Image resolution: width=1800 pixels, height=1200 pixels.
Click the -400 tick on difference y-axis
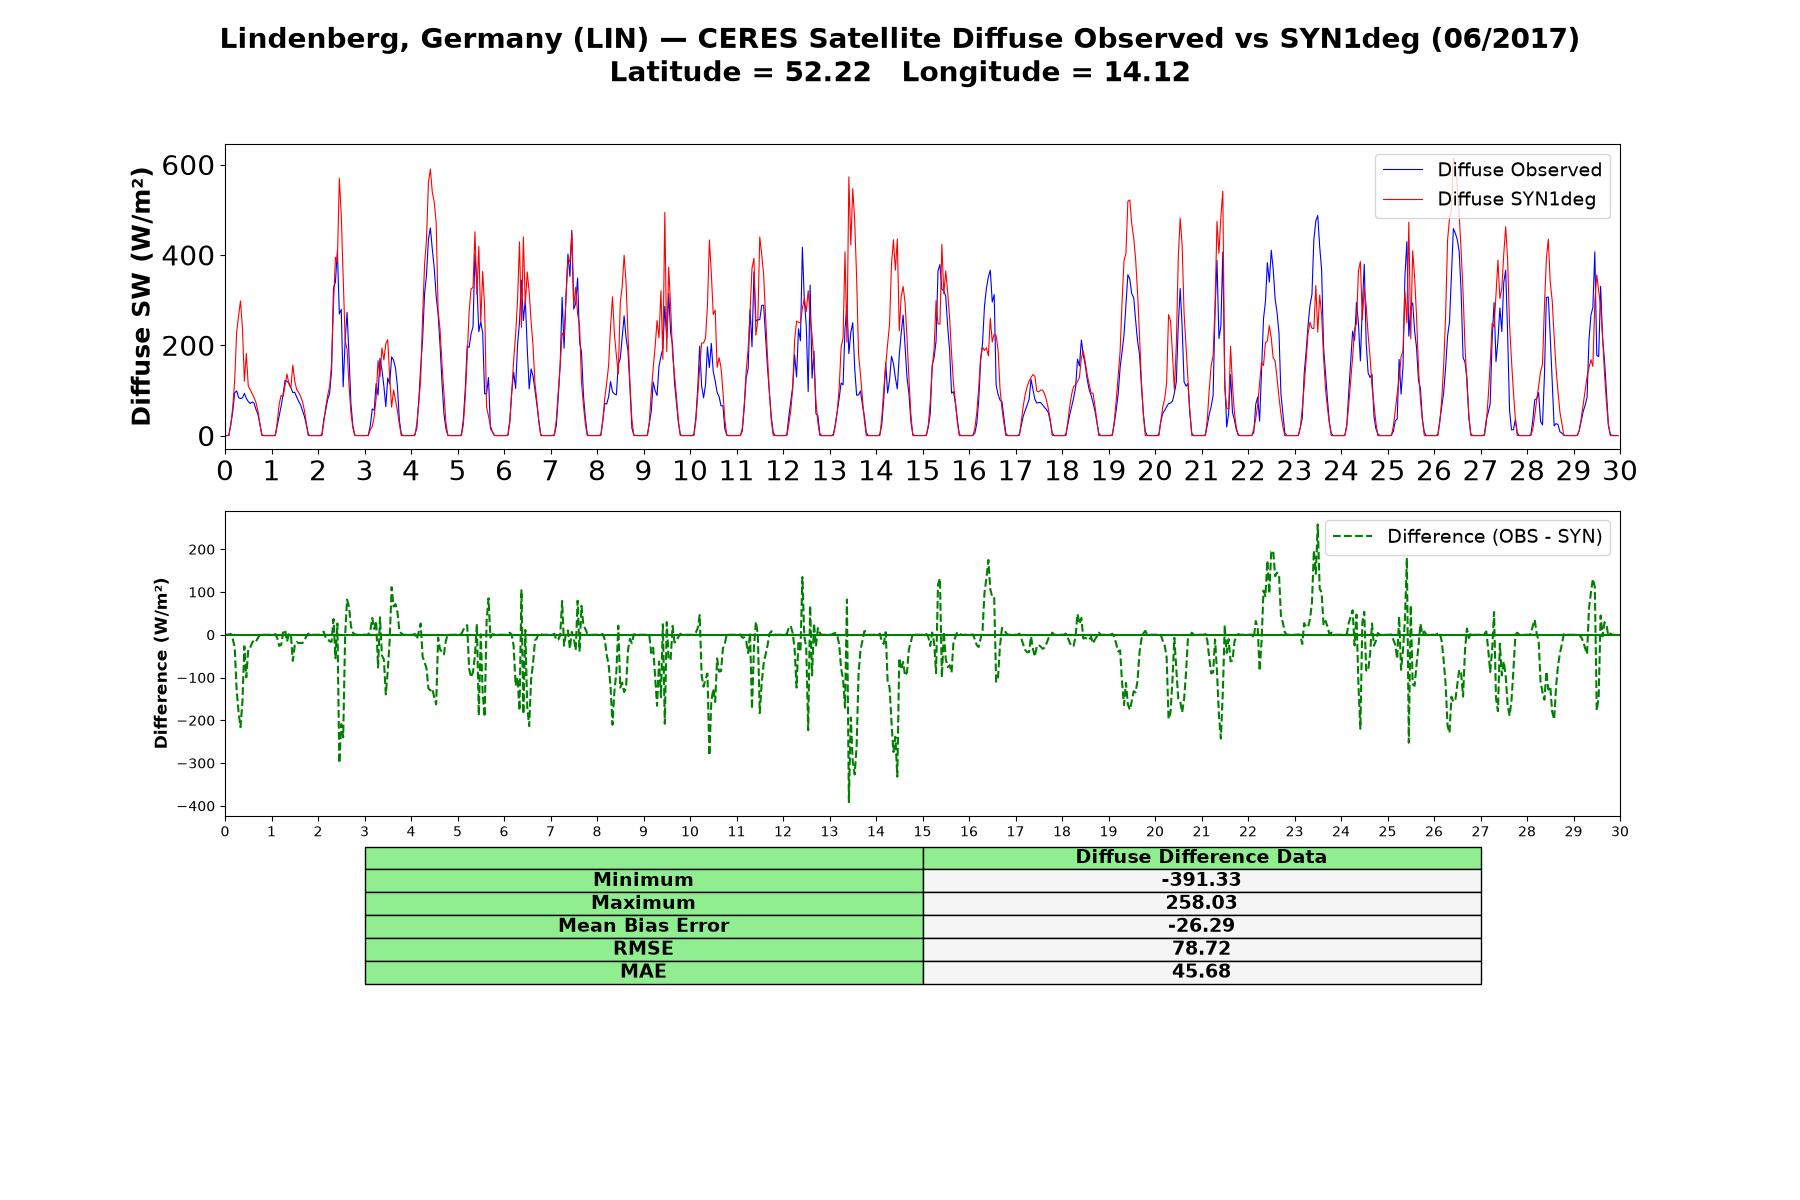point(197,807)
